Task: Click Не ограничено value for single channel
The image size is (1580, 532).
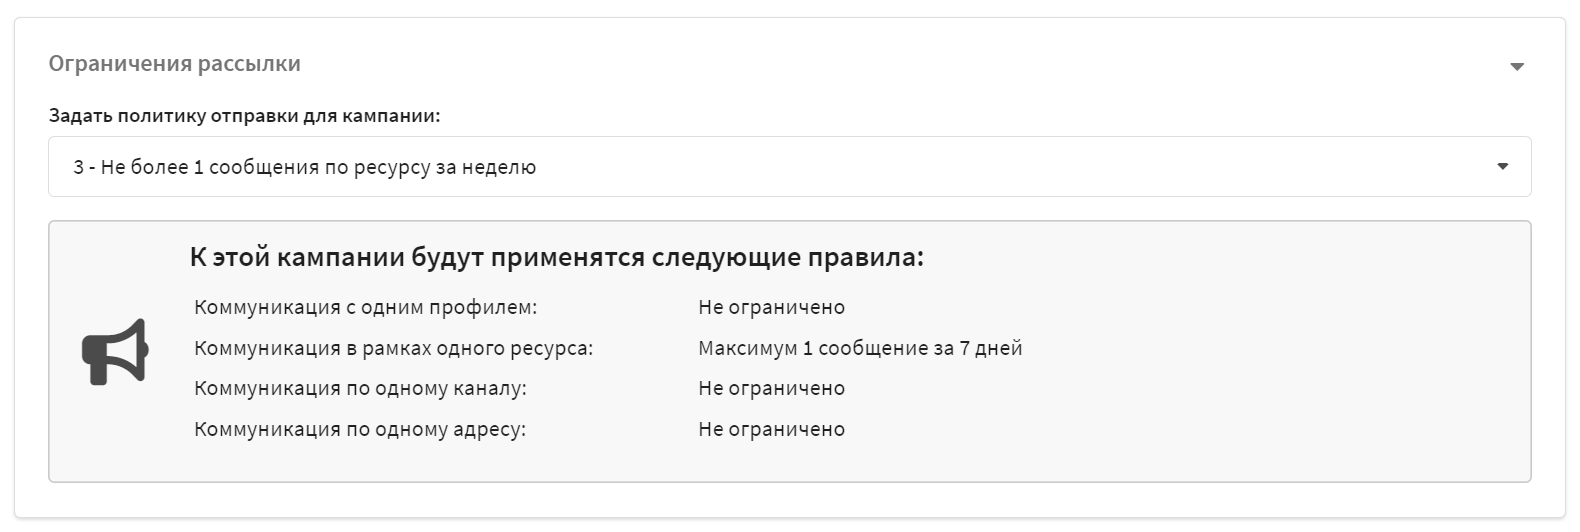Action: (772, 388)
